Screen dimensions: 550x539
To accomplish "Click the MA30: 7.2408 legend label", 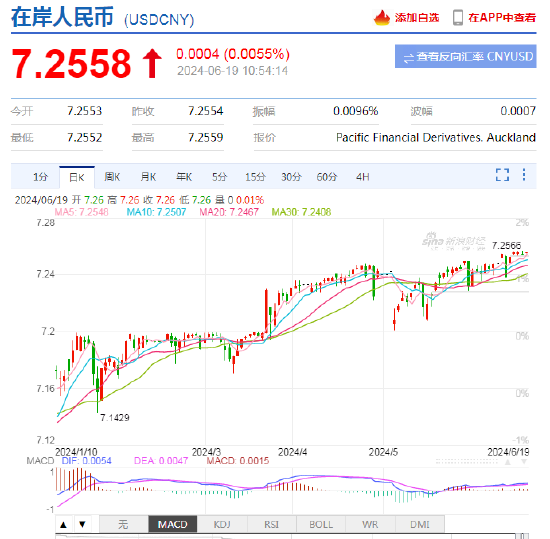I will point(301,212).
